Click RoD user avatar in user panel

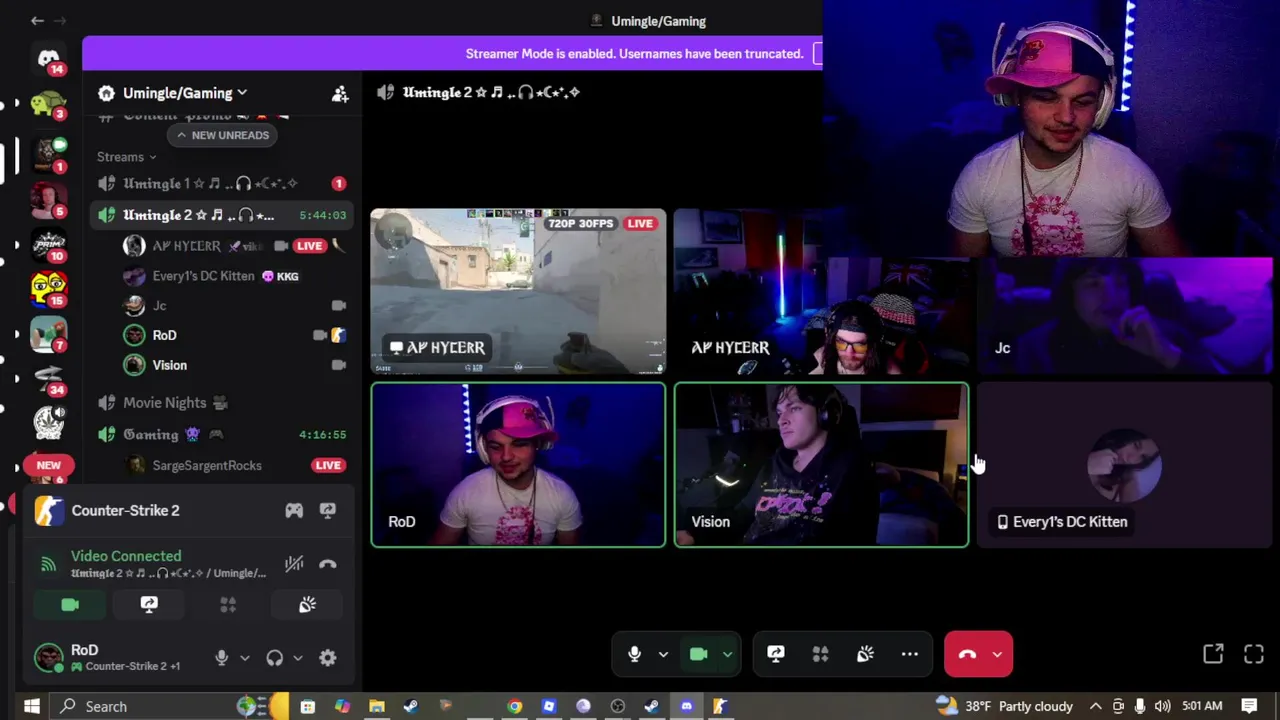pyautogui.click(x=48, y=657)
